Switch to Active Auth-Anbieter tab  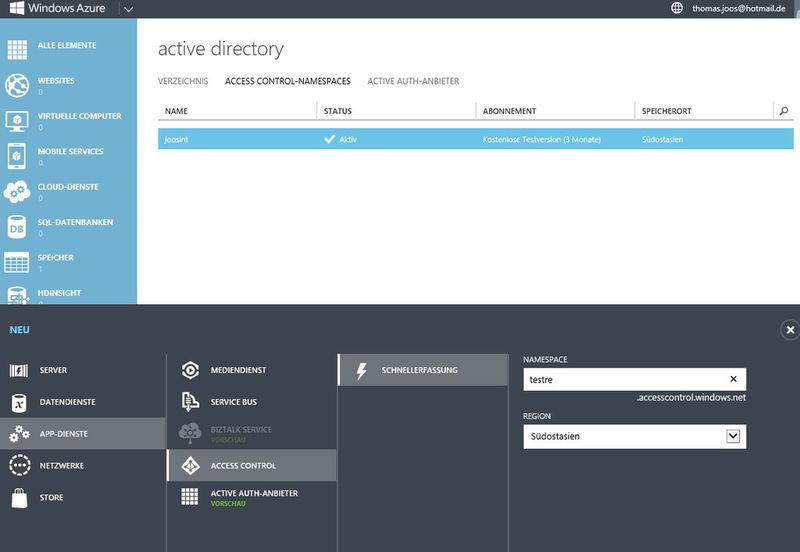coord(413,81)
